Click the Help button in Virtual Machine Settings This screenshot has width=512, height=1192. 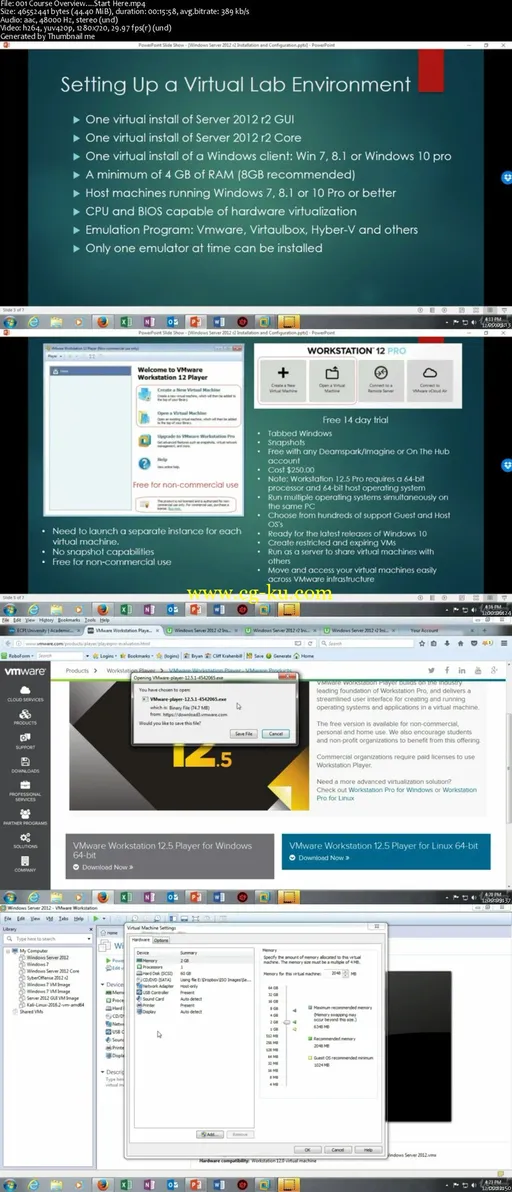click(x=368, y=1149)
